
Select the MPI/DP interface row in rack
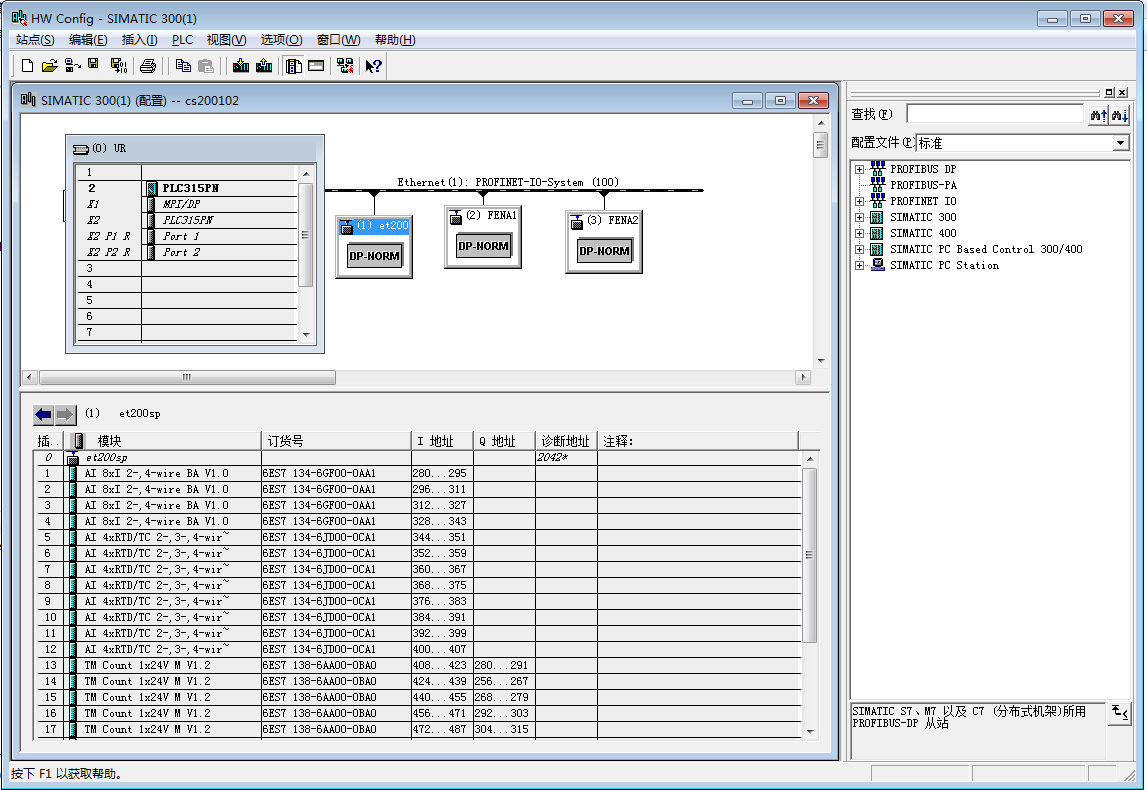[187, 204]
